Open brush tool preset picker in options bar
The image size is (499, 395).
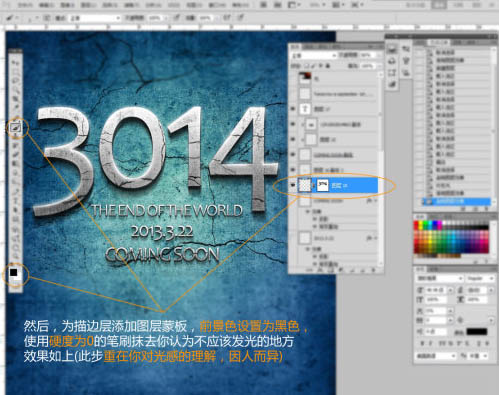13,18
